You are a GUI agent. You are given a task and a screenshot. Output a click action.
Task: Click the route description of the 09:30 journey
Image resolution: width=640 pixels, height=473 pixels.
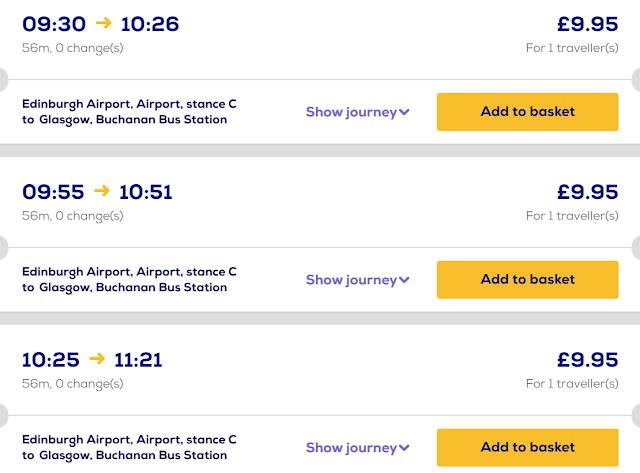point(129,112)
